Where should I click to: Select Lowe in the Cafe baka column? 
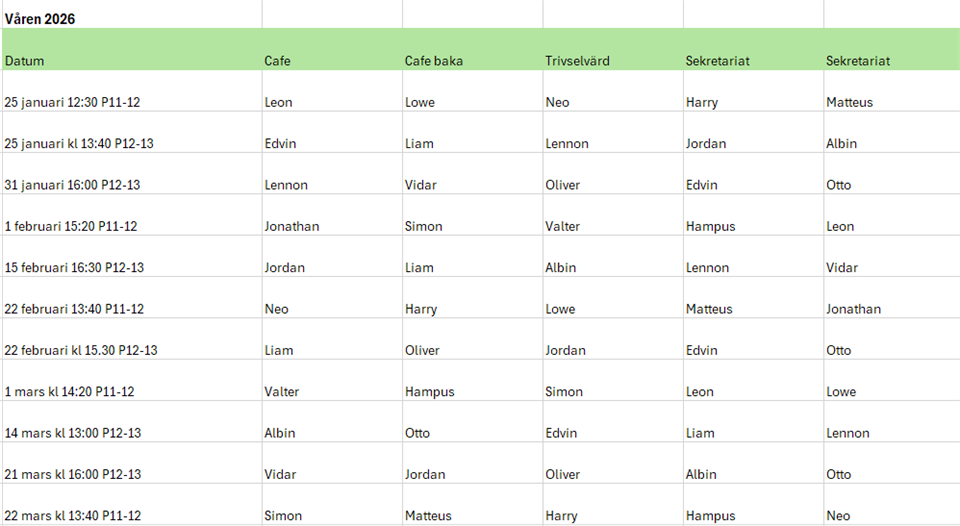click(x=420, y=102)
